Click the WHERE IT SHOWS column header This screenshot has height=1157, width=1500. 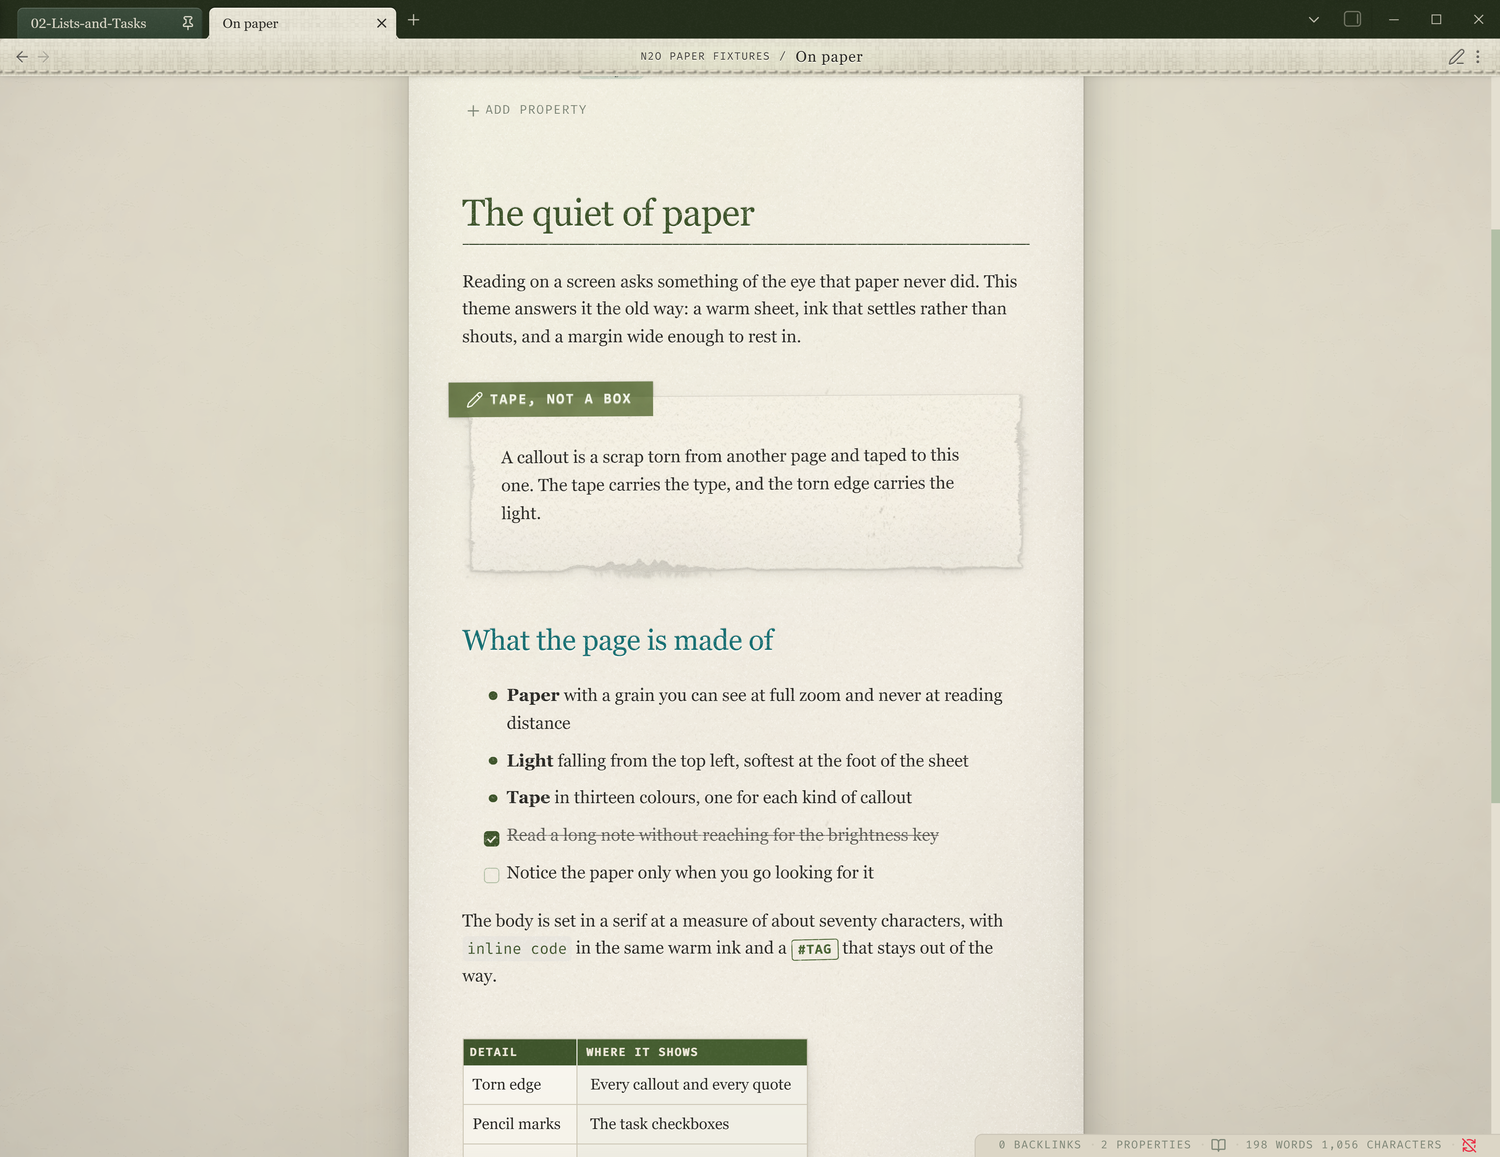coord(692,1052)
